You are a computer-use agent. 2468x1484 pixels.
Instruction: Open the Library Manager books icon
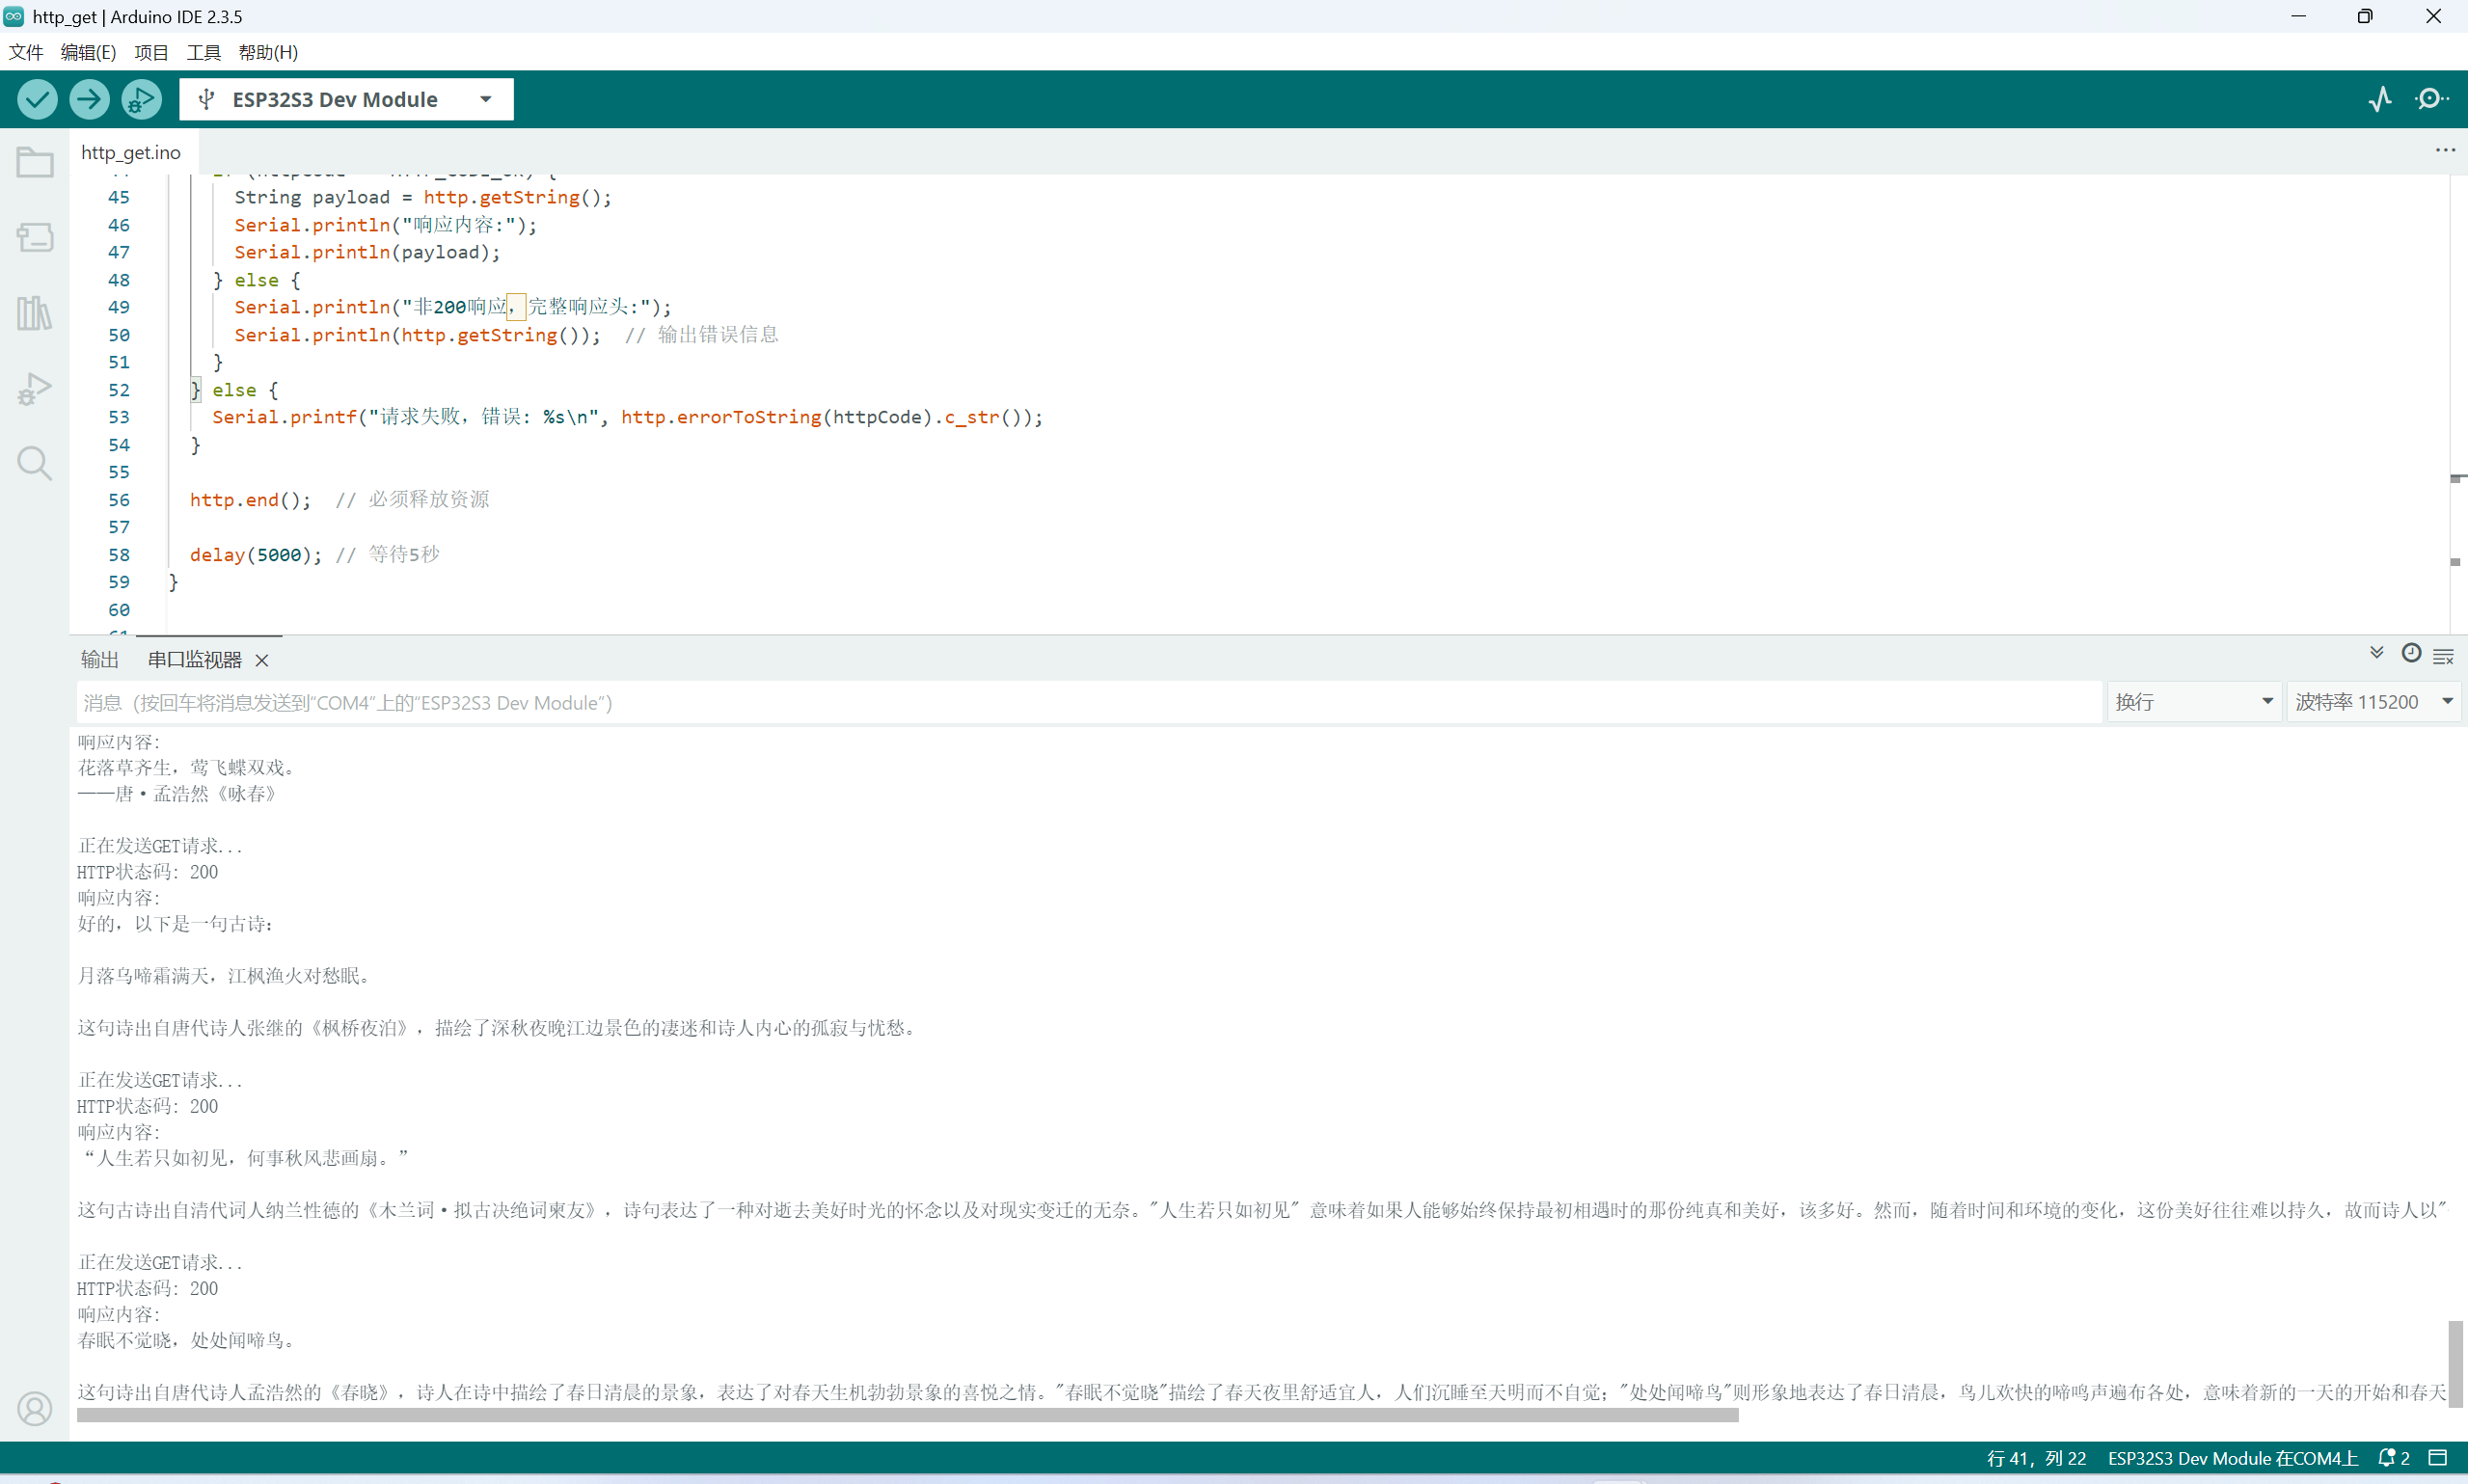[x=35, y=313]
